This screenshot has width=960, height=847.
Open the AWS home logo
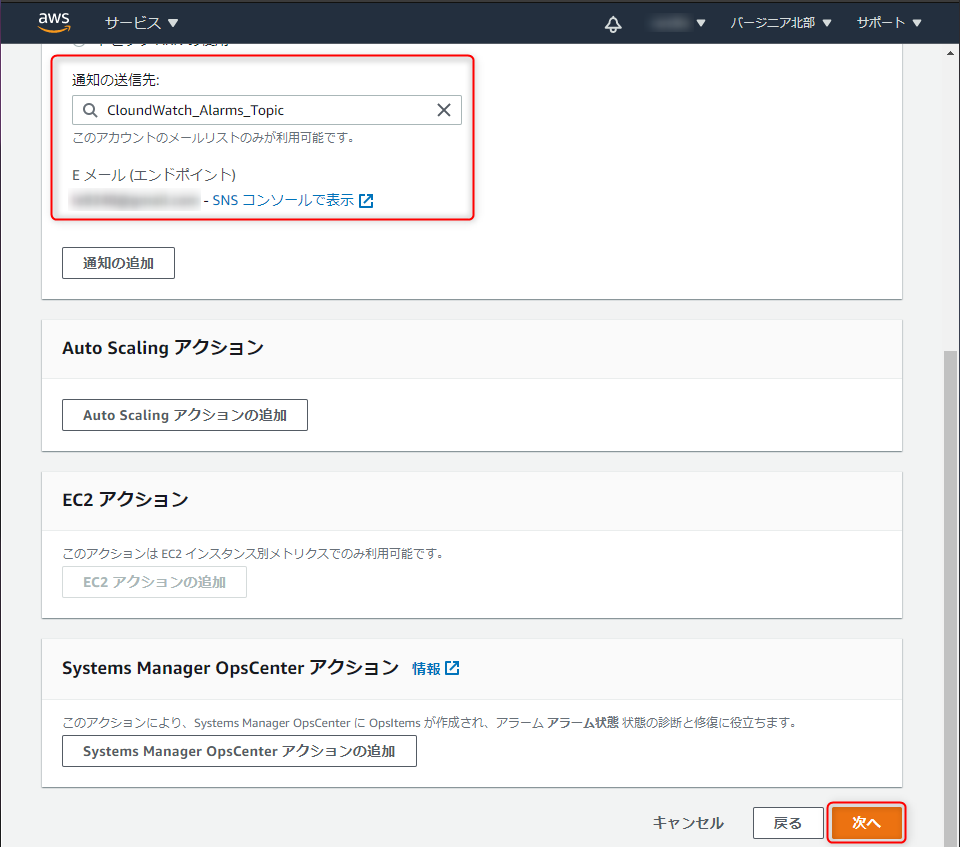[x=54, y=22]
